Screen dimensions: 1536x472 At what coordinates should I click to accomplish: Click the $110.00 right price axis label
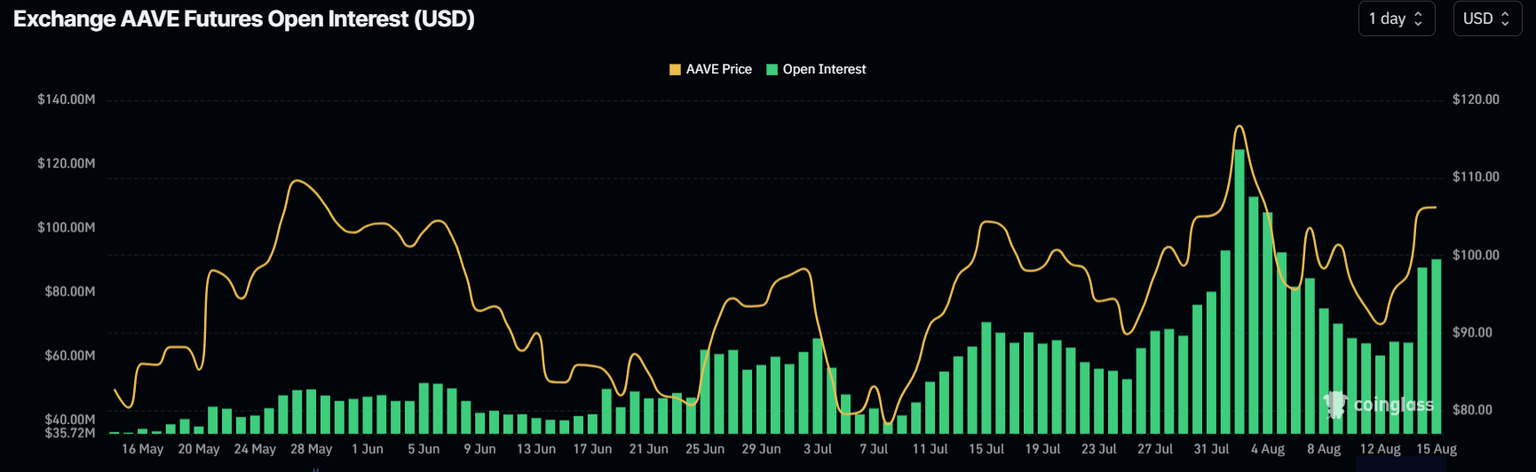click(1475, 177)
